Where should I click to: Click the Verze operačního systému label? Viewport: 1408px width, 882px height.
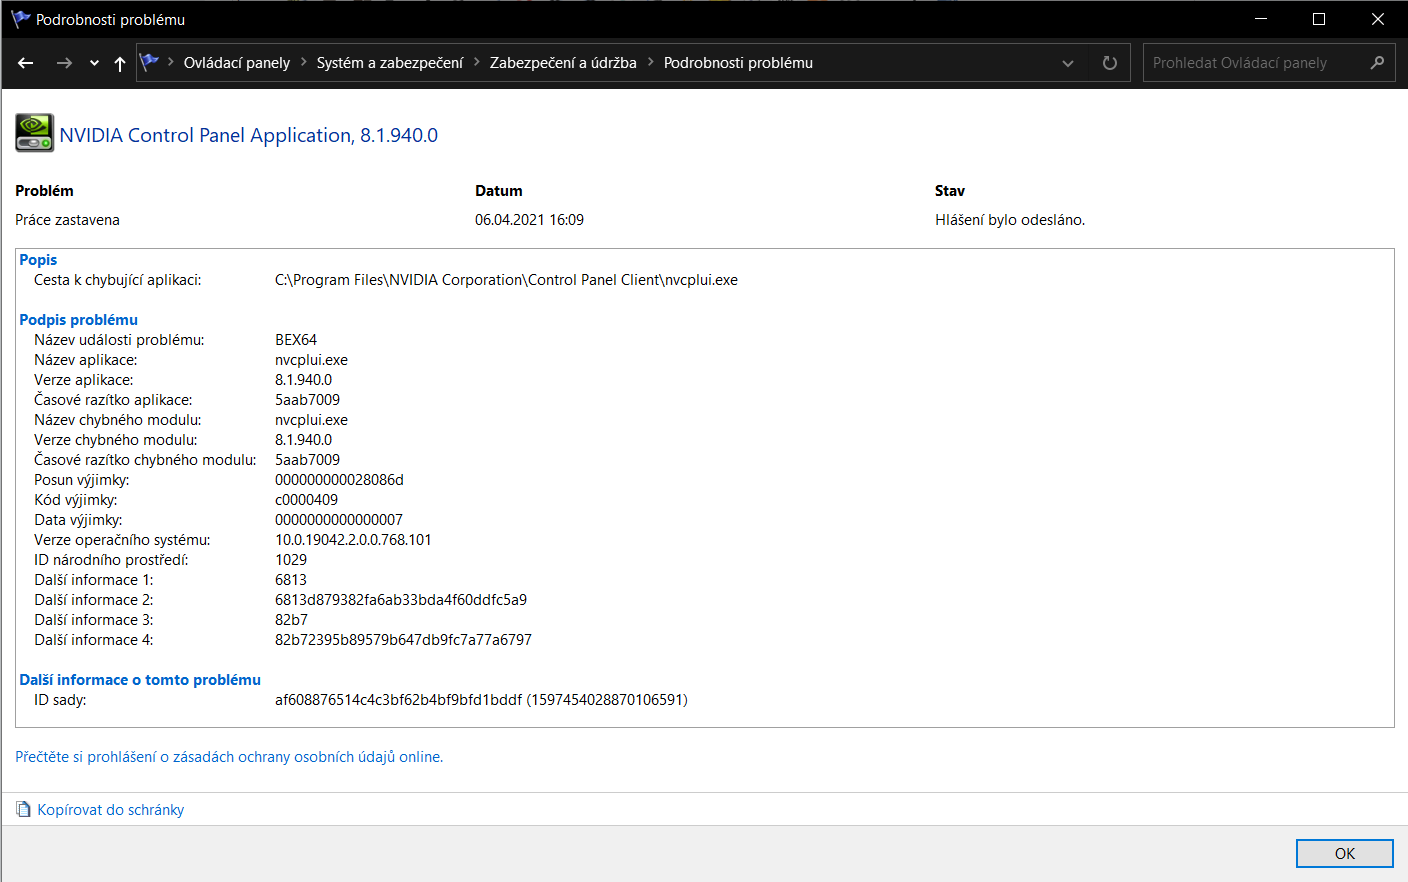(x=122, y=540)
